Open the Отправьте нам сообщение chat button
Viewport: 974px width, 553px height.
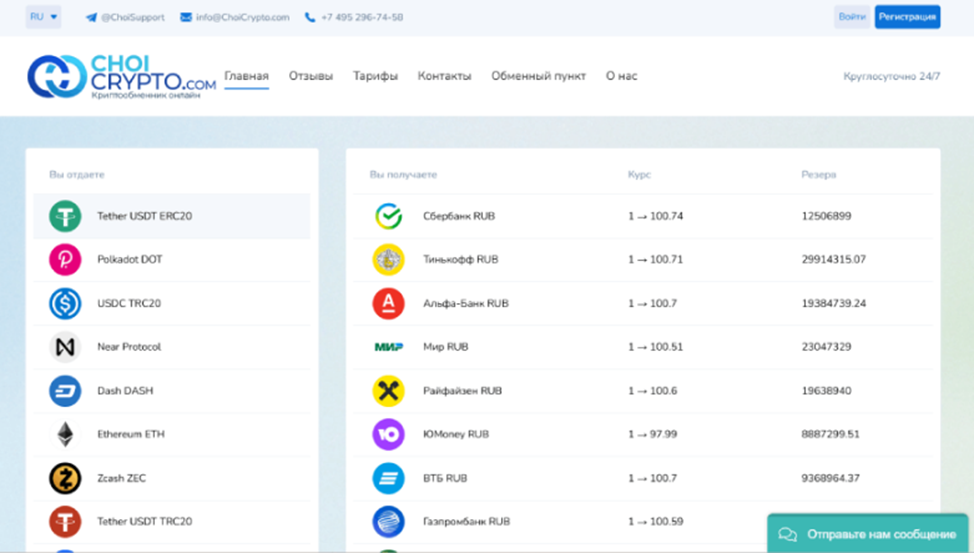pos(868,533)
